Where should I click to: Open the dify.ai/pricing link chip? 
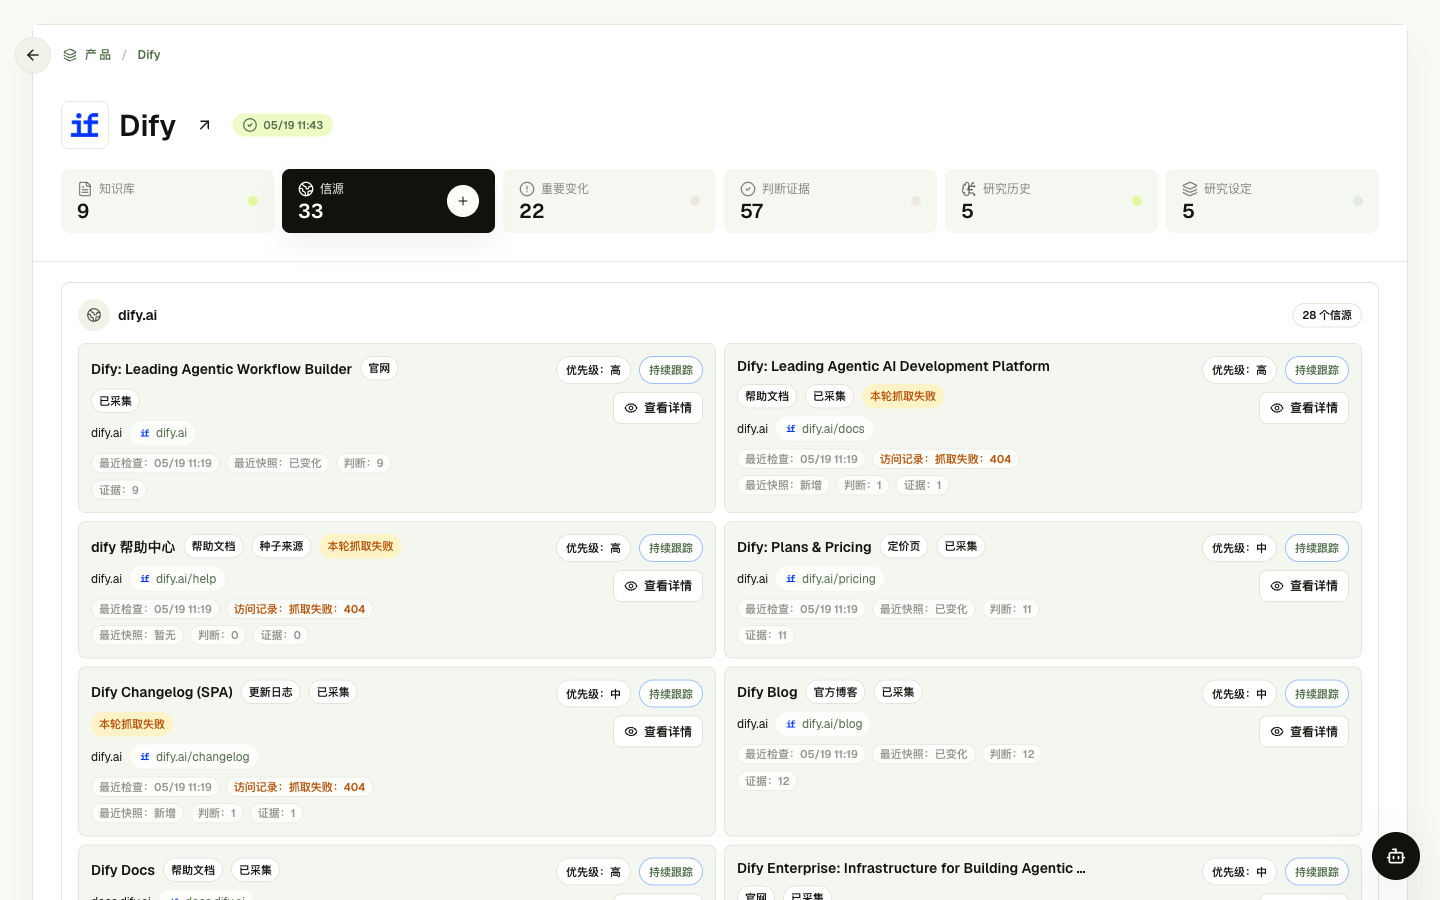[x=830, y=579]
